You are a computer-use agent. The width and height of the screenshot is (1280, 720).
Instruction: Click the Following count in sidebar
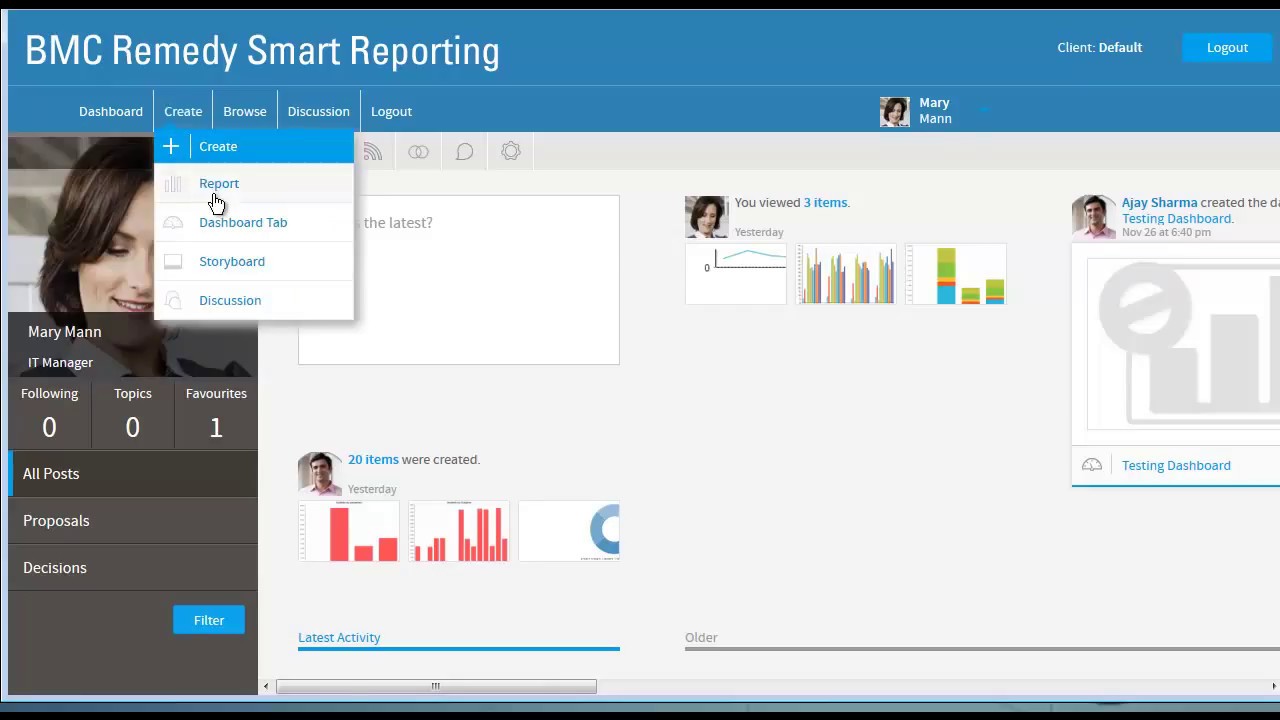tap(49, 428)
